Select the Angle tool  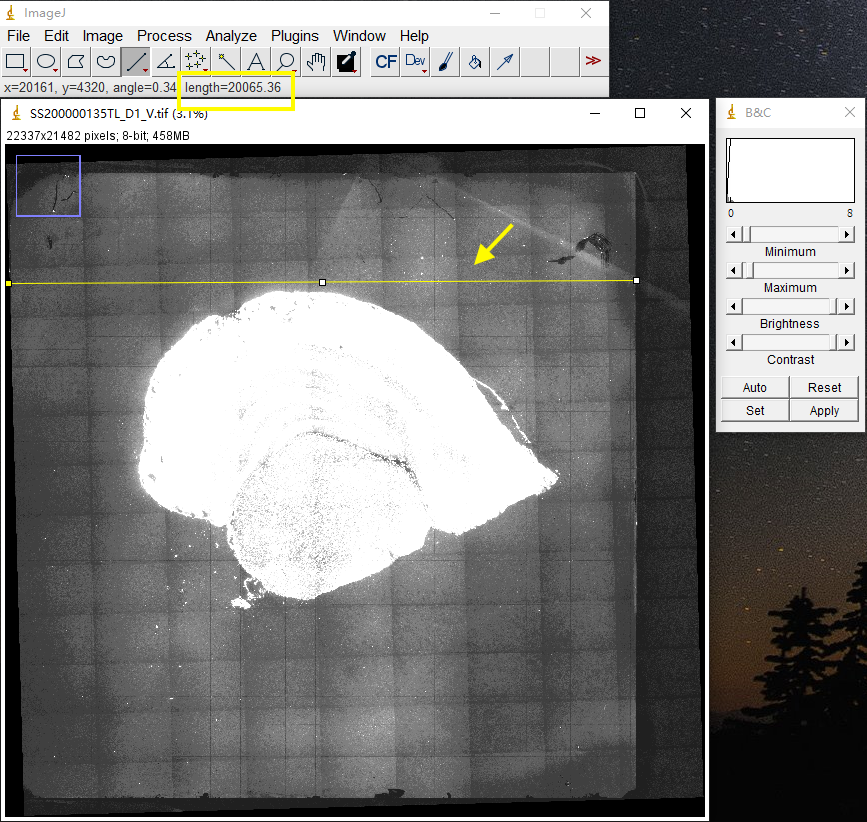165,62
